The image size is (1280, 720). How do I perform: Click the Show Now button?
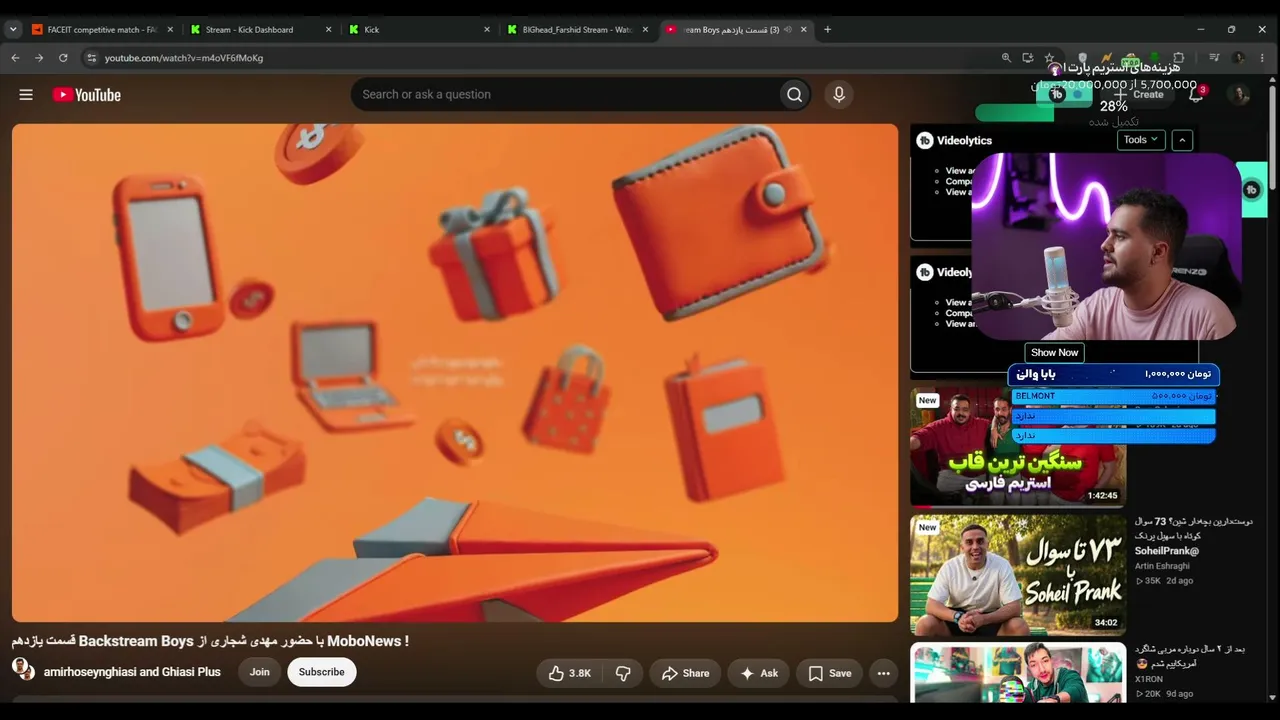pos(1055,352)
